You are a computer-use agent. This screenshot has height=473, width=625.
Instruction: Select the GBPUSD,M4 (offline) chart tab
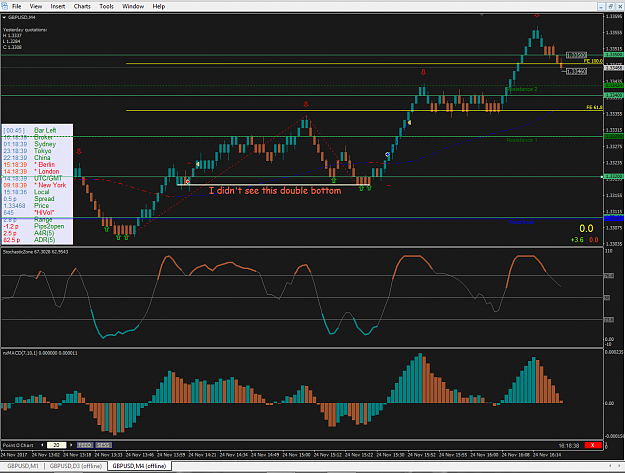(x=139, y=466)
